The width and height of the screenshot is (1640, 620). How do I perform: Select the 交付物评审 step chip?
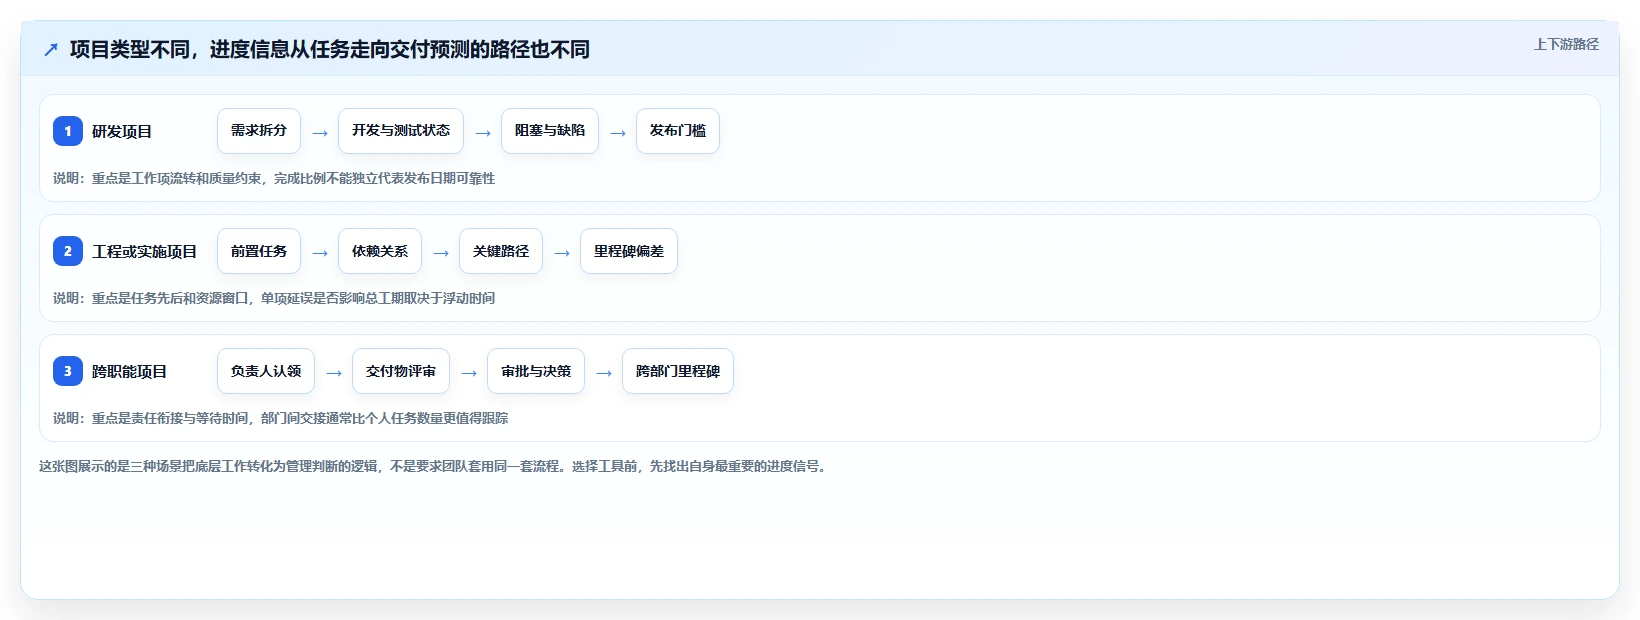point(401,371)
